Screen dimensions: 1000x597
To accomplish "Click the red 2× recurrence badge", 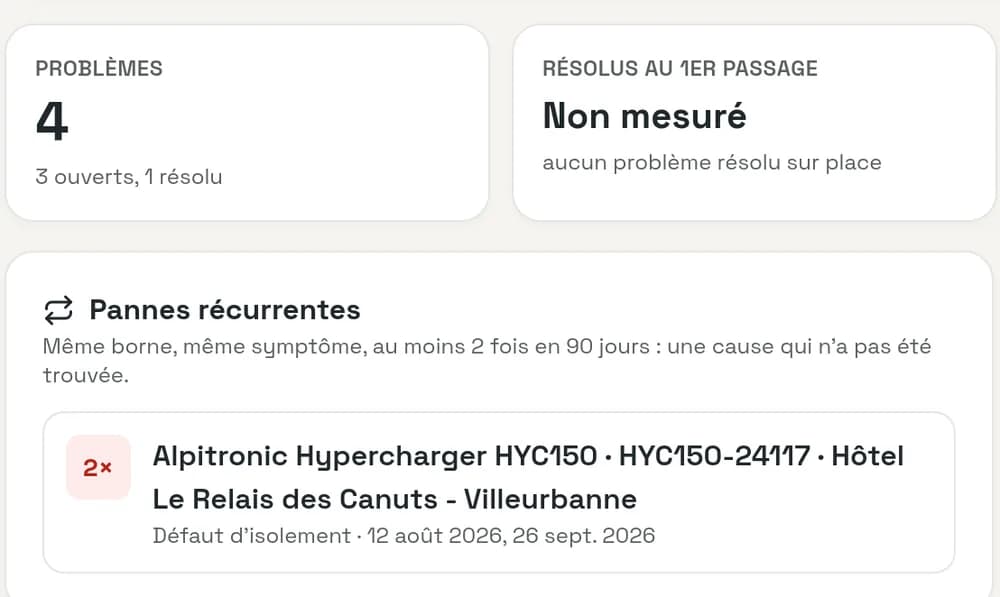I will [x=98, y=468].
